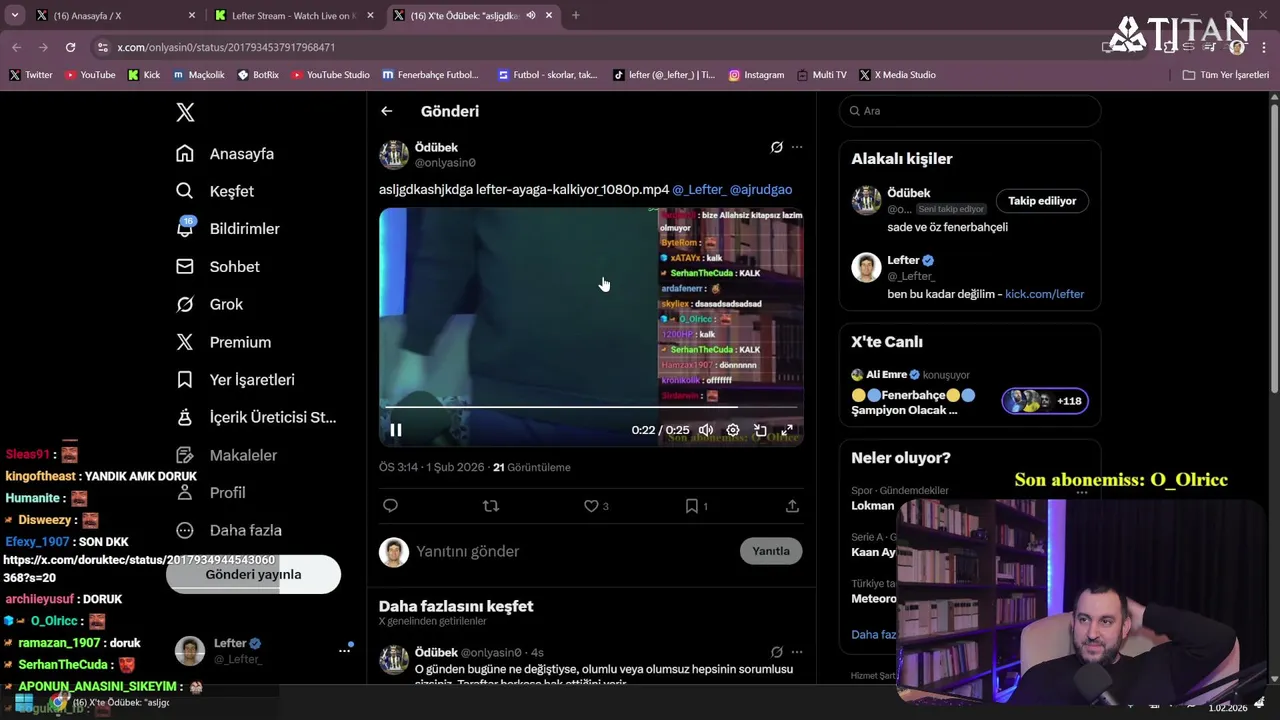Open Instagram bookmark
Image resolution: width=1280 pixels, height=720 pixels.
click(756, 75)
